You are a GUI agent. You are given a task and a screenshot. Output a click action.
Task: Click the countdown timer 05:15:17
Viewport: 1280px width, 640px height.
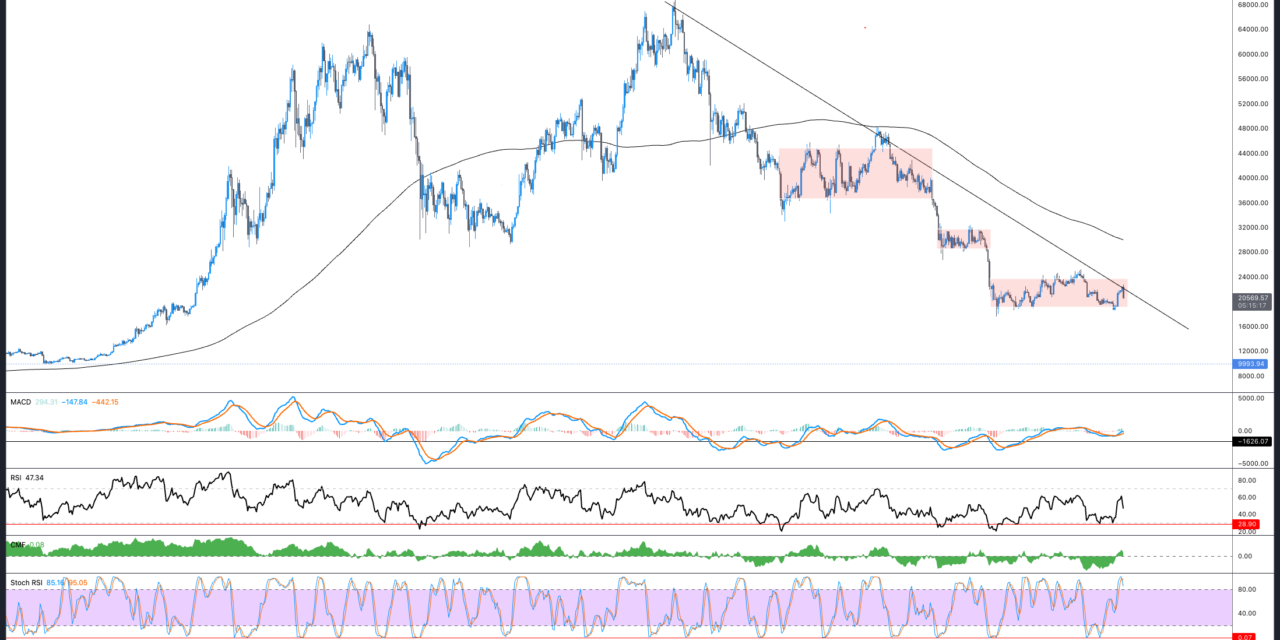click(x=1251, y=306)
